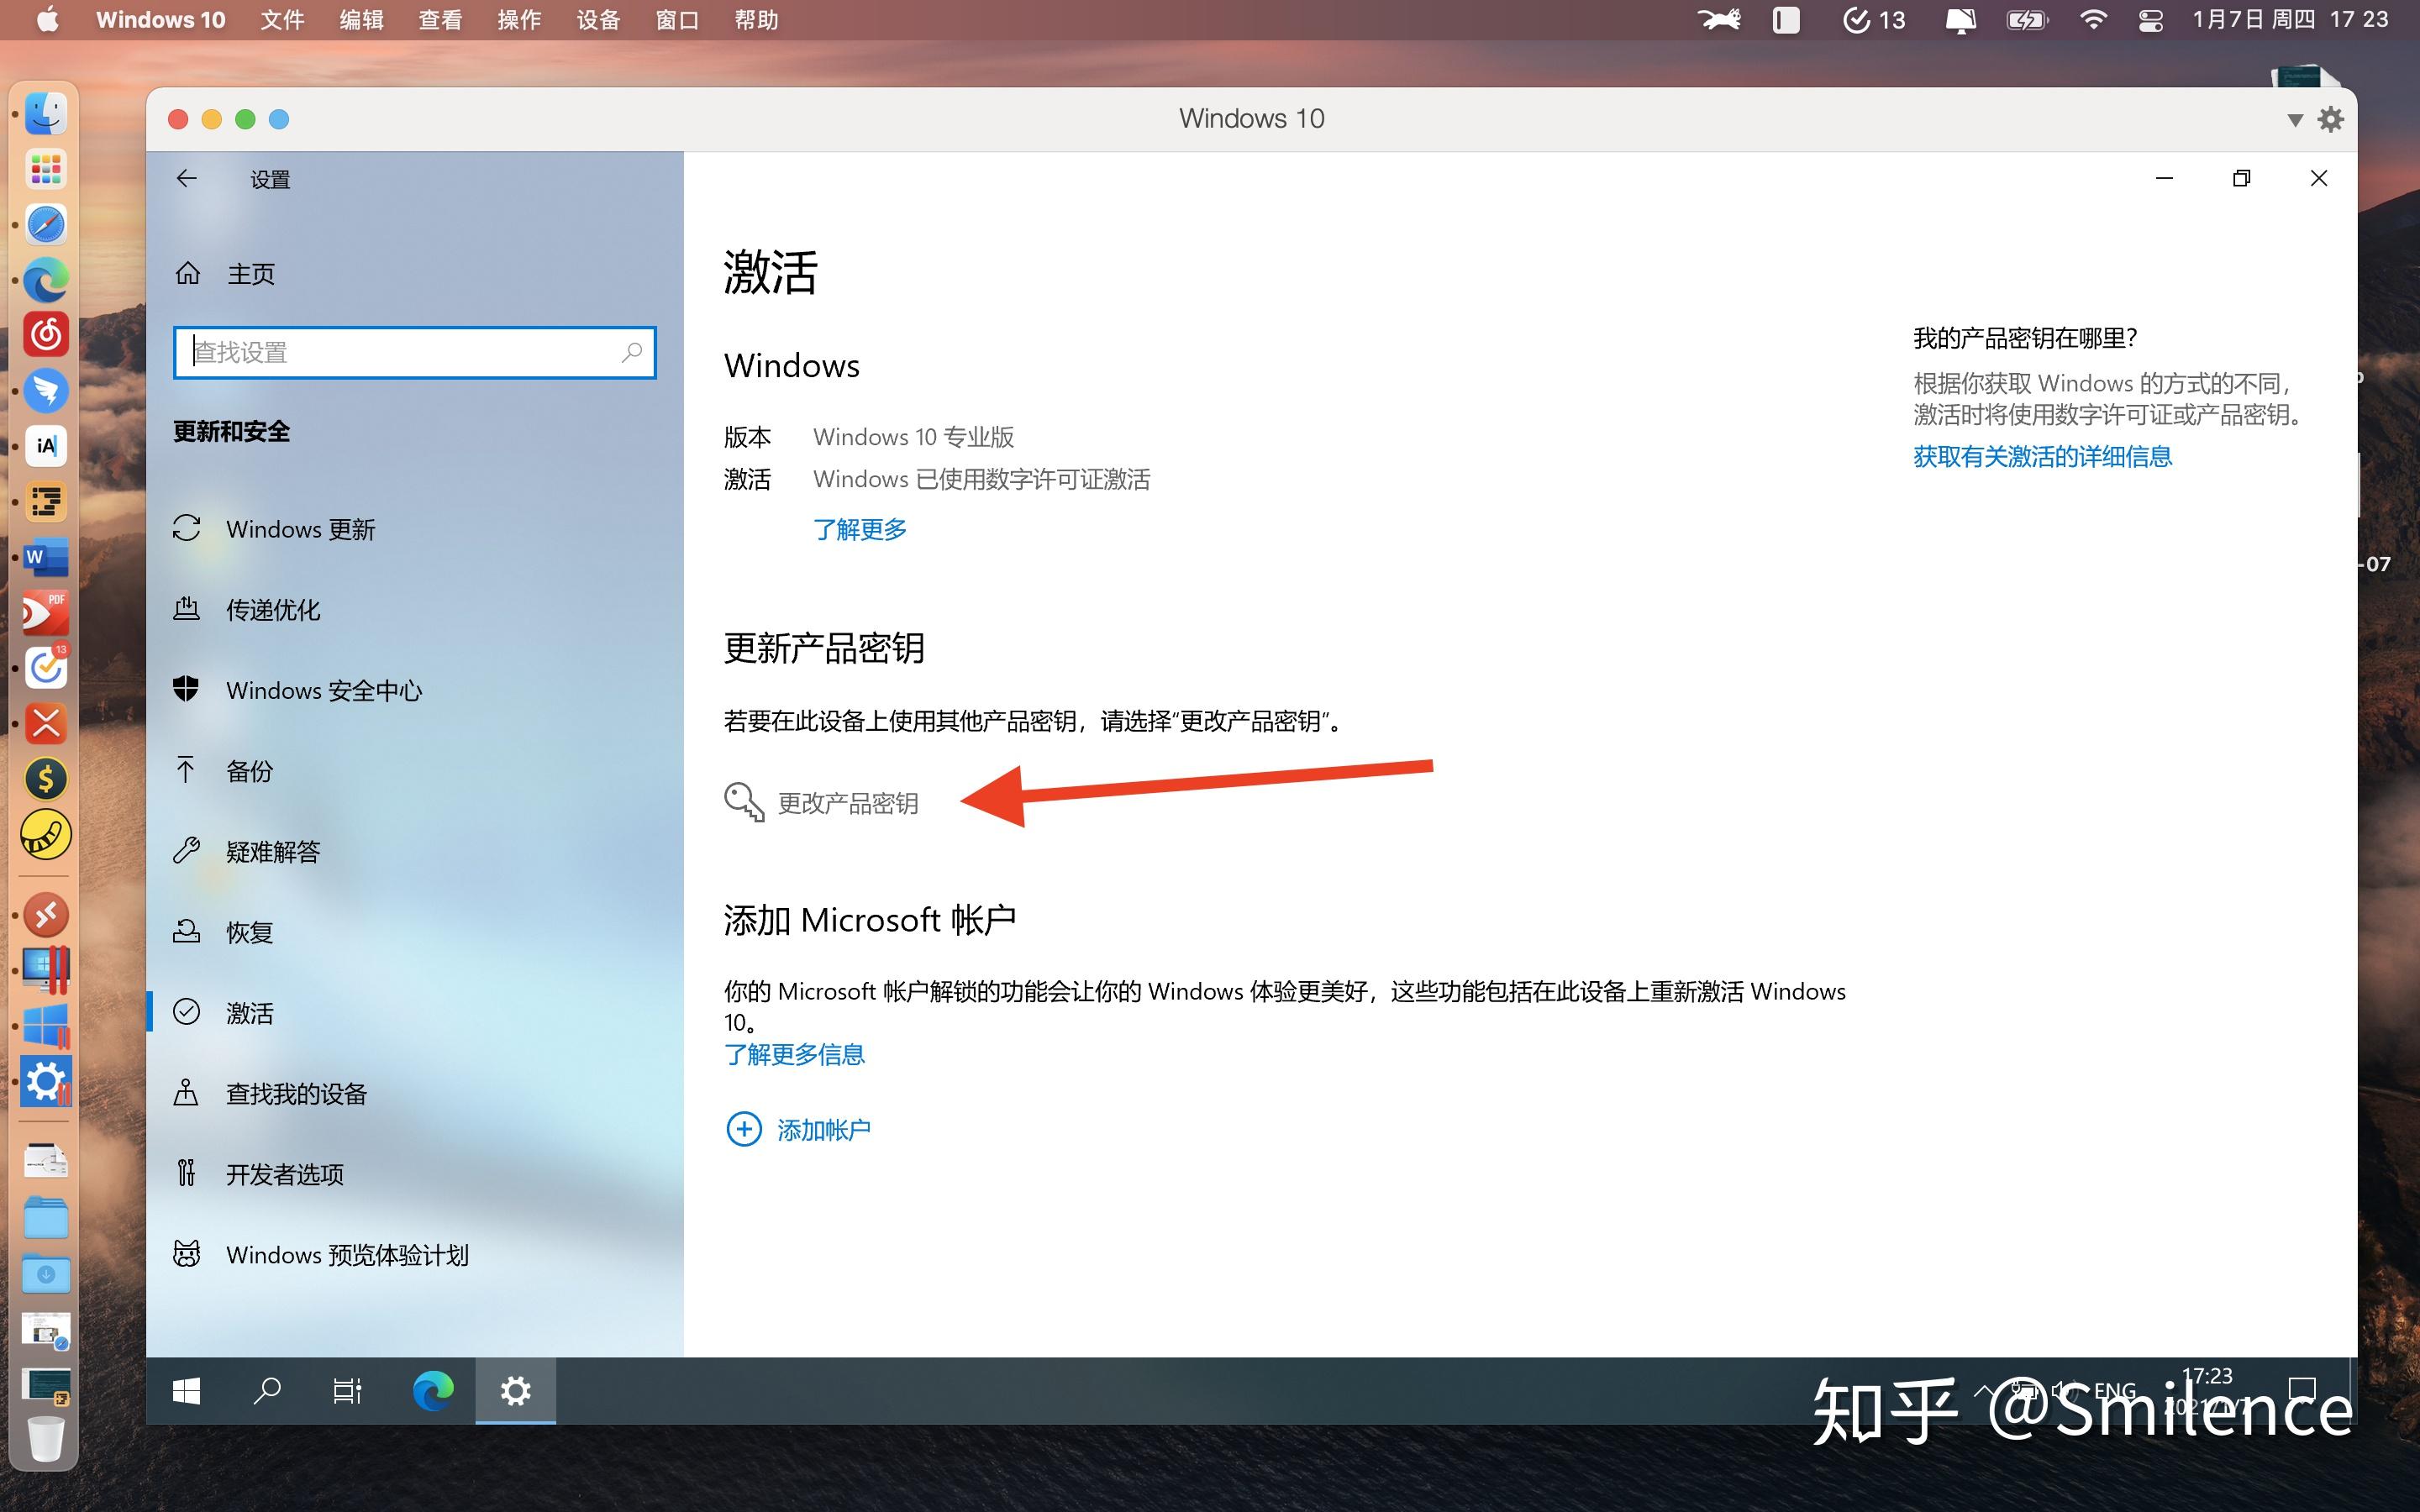The image size is (2420, 1512).
Task: Click ENG input language indicator in taskbar
Action: pos(2114,1390)
